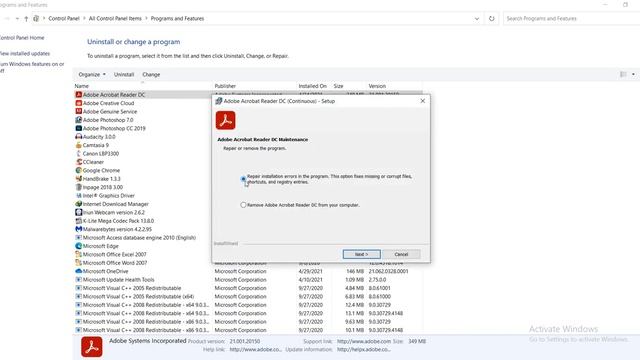
Task: Sort by Size column header
Action: 338,86
